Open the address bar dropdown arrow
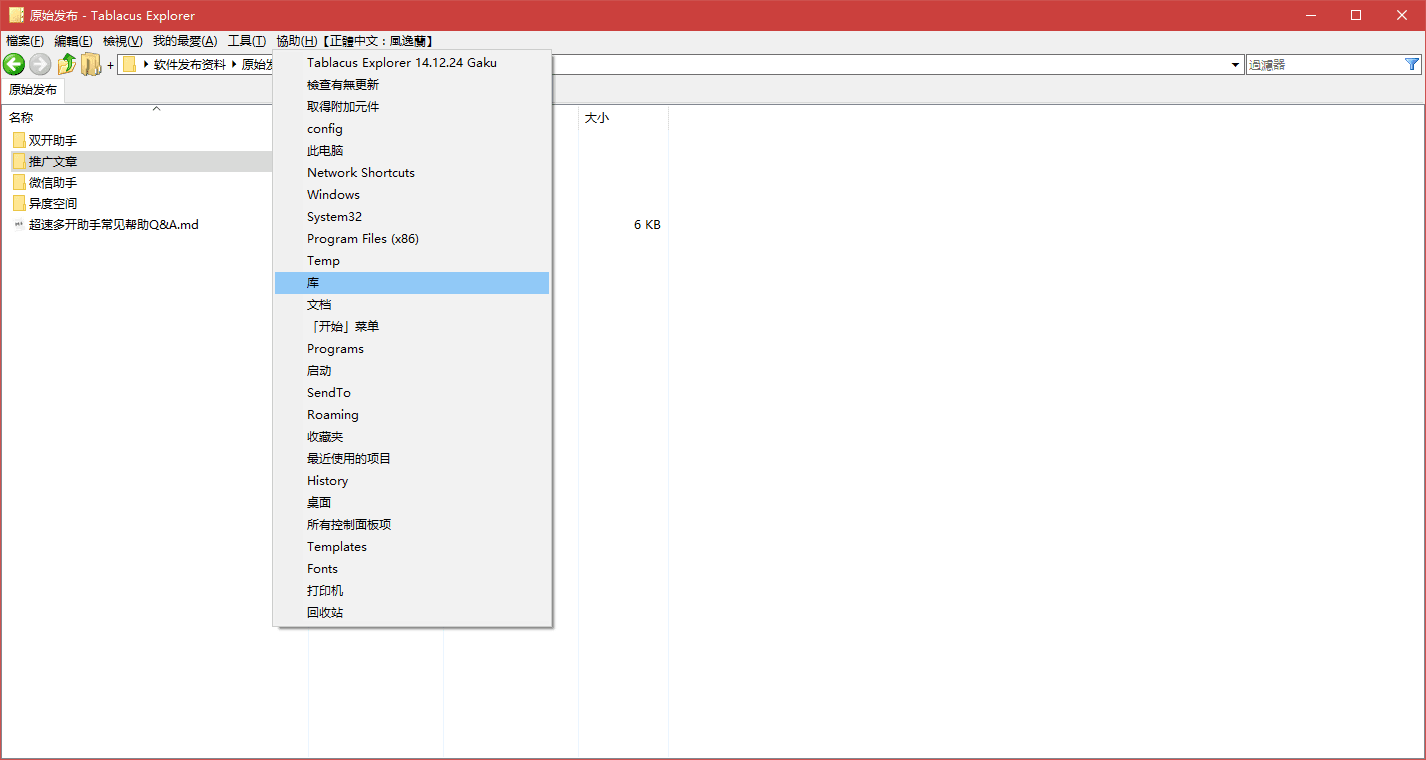The height and width of the screenshot is (760, 1426). 1233,64
